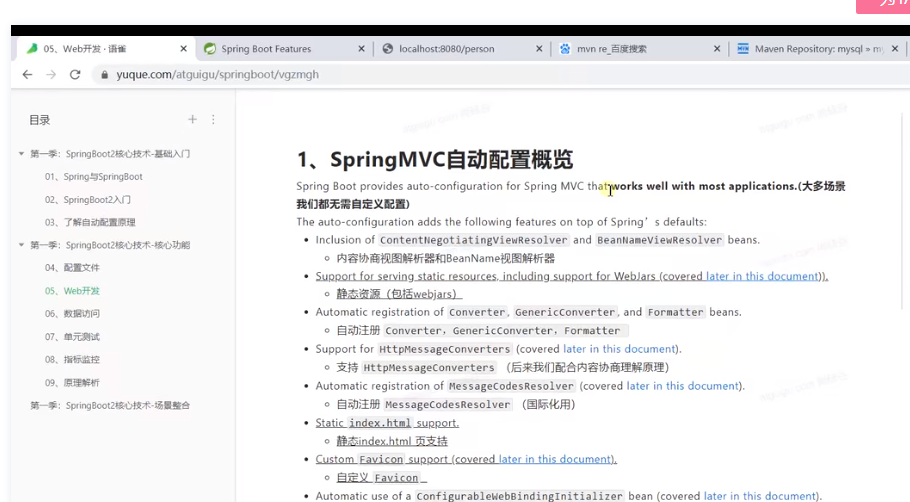The height and width of the screenshot is (502, 910).
Task: Click the browser forward arrow
Action: coord(51,74)
